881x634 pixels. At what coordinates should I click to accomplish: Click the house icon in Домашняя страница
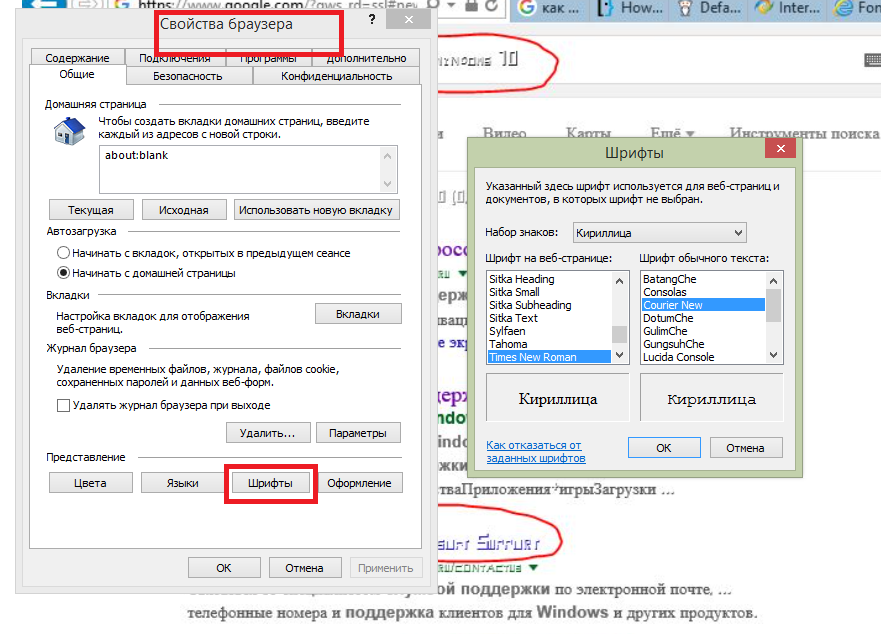[x=69, y=130]
